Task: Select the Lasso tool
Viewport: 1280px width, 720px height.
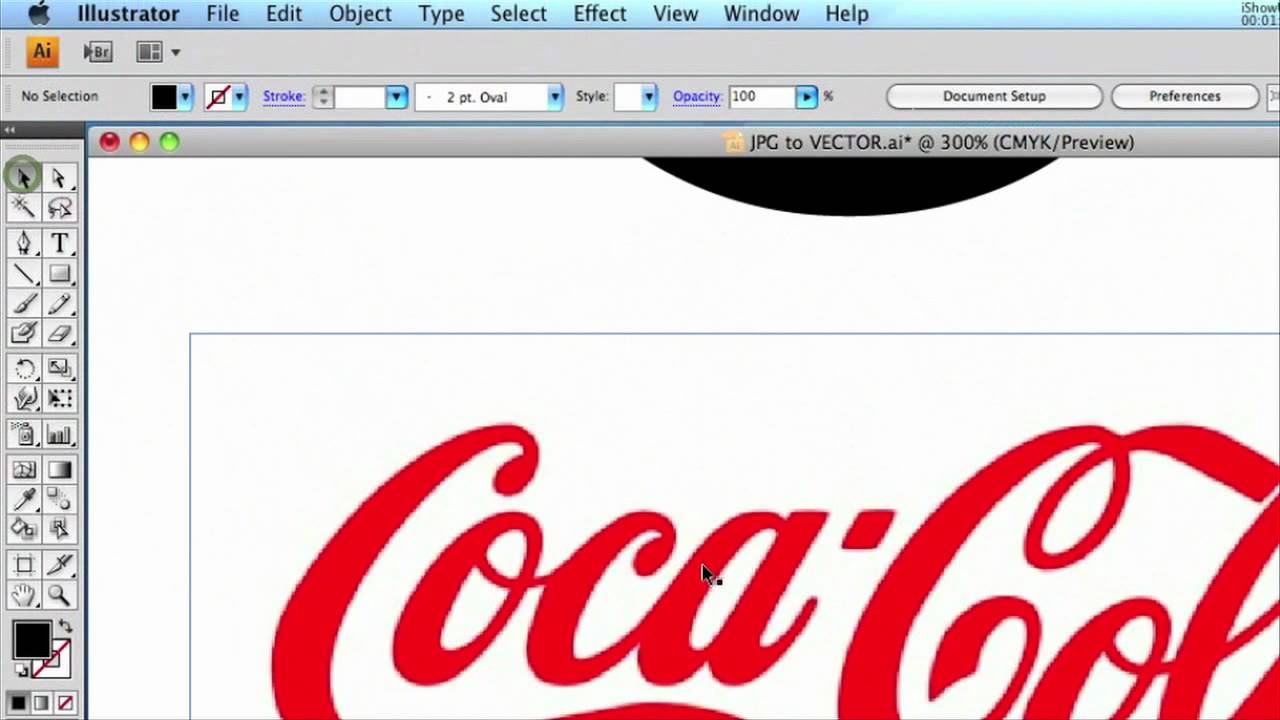Action: (59, 207)
